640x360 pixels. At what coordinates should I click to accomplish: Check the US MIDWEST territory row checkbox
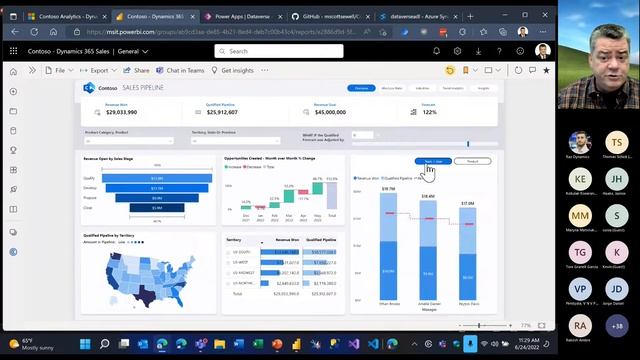(228, 273)
